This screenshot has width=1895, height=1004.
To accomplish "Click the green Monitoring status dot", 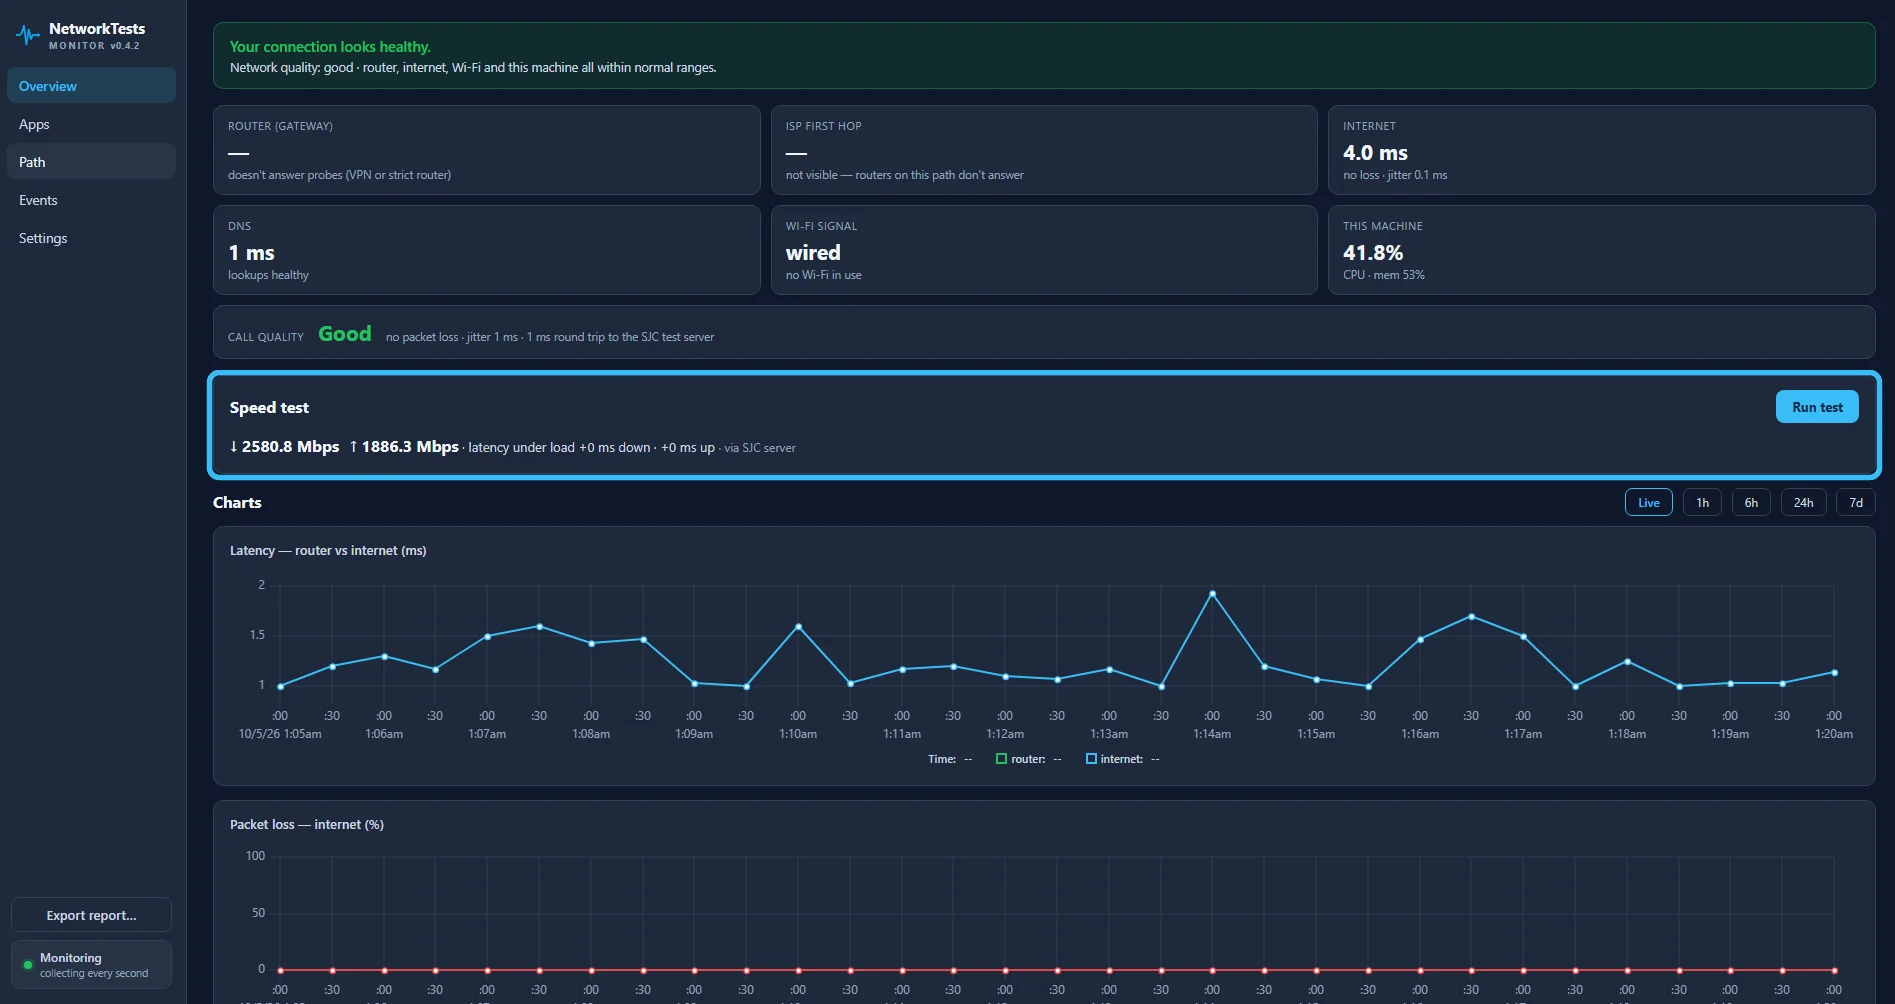I will 28,965.
